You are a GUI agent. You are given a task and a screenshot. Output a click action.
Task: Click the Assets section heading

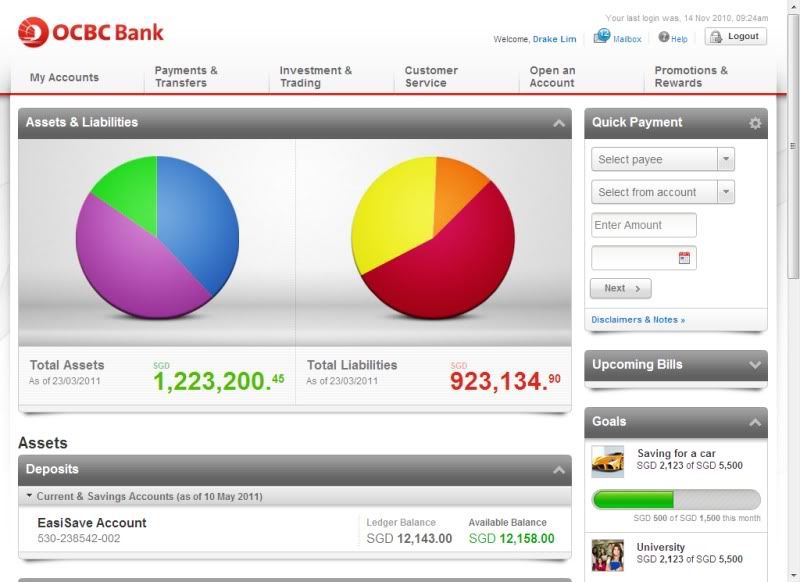point(43,443)
